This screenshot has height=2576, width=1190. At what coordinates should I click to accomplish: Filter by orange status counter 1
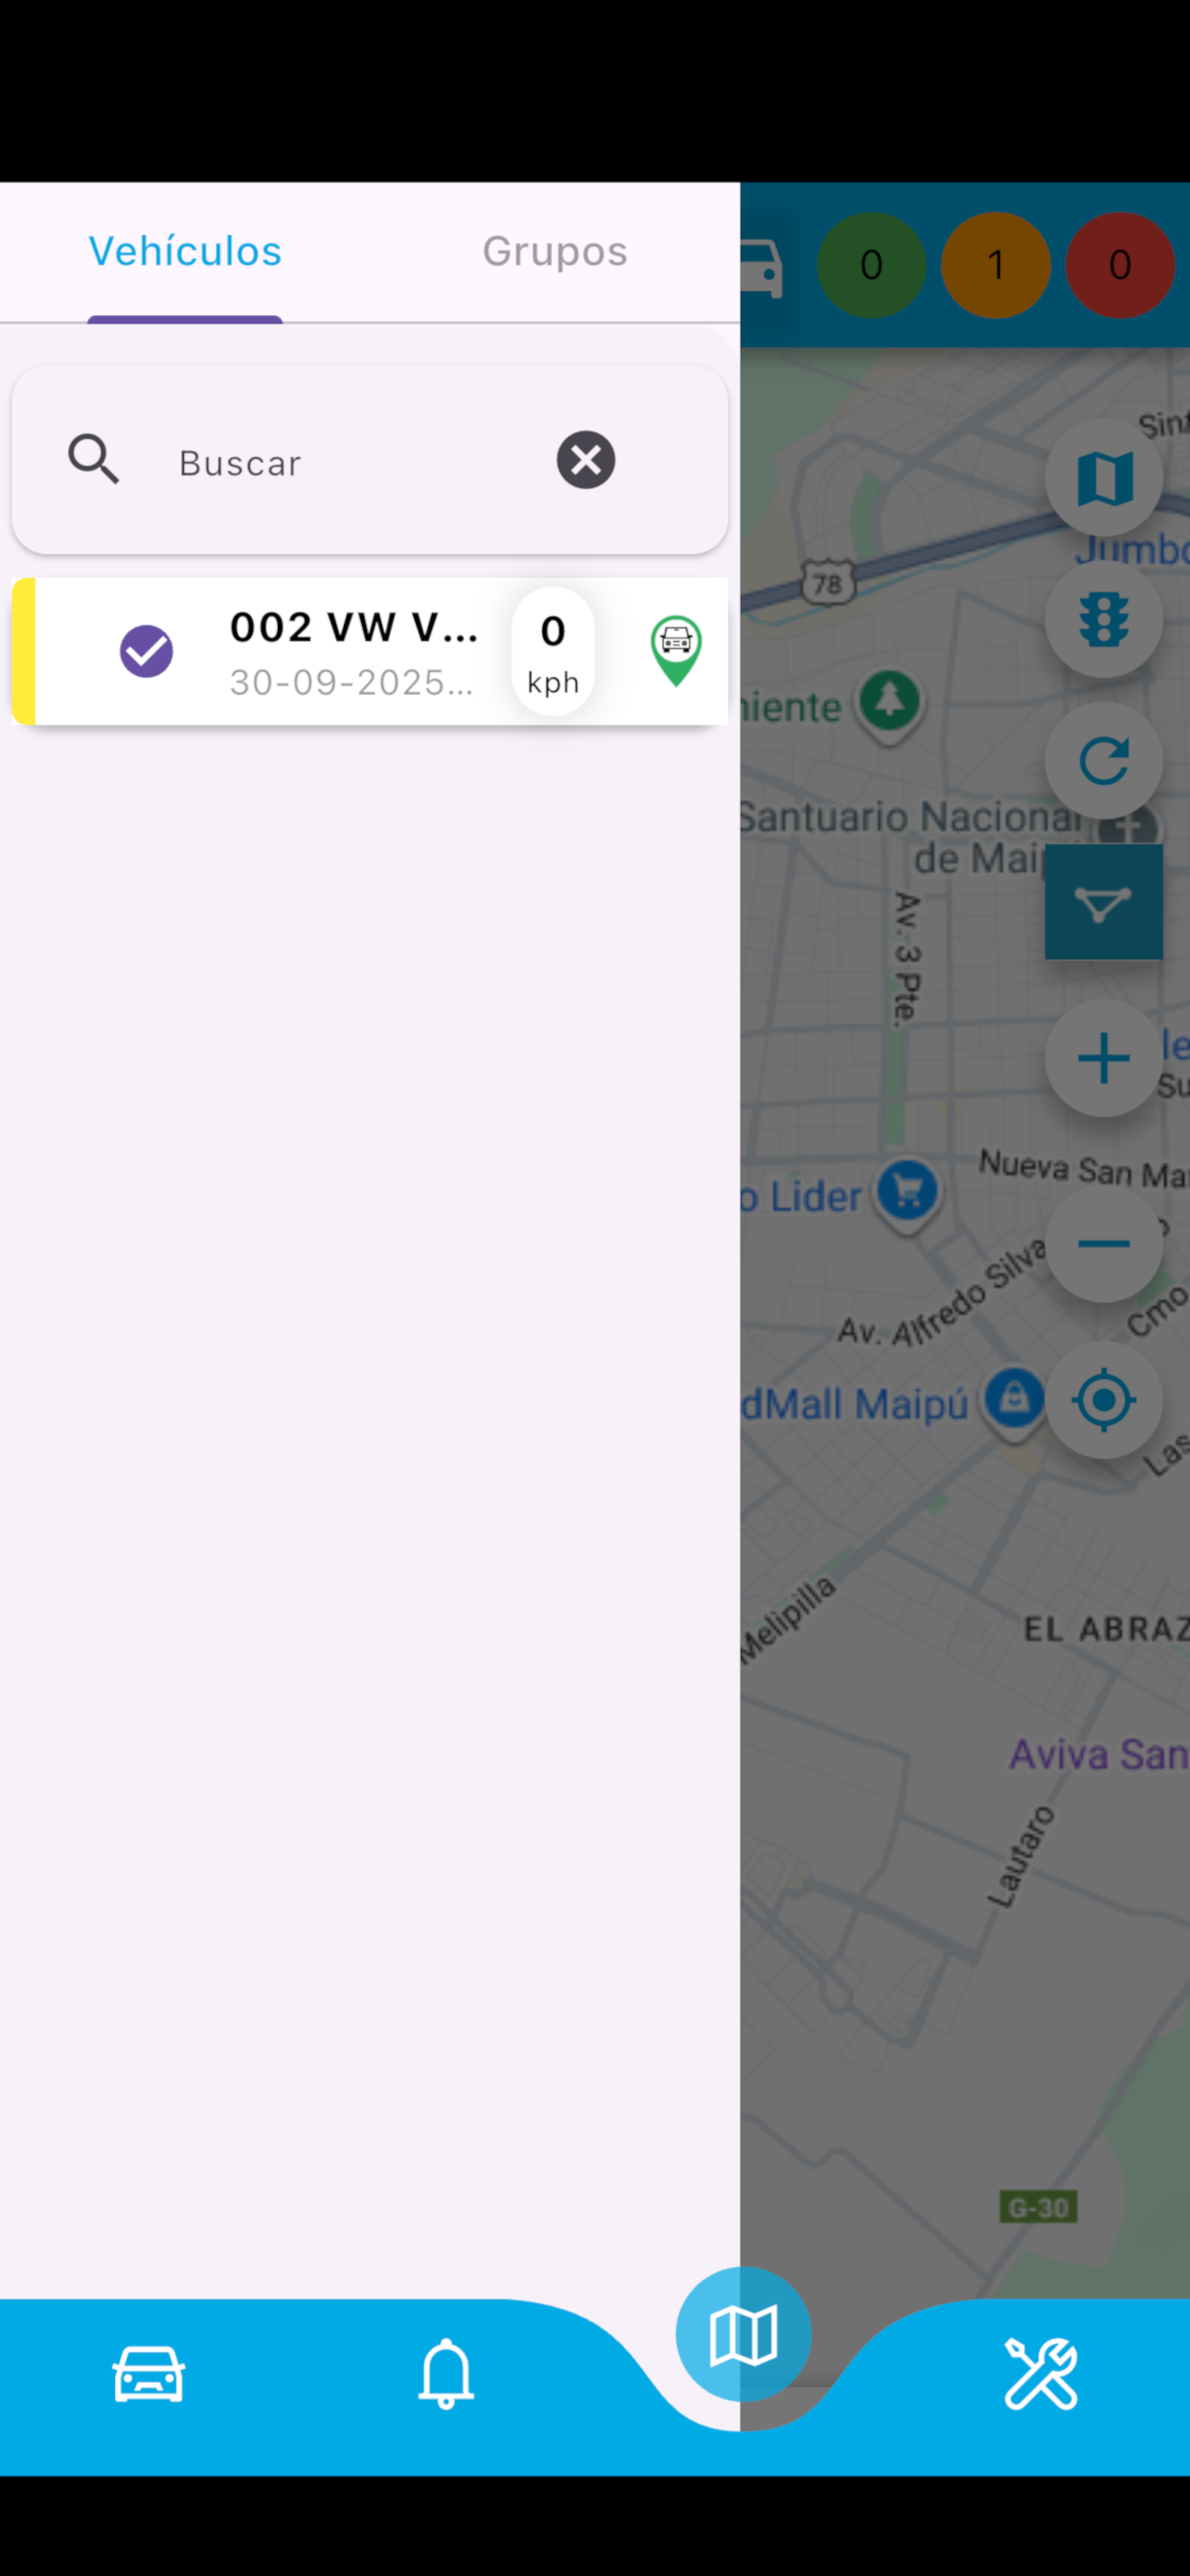click(x=995, y=265)
